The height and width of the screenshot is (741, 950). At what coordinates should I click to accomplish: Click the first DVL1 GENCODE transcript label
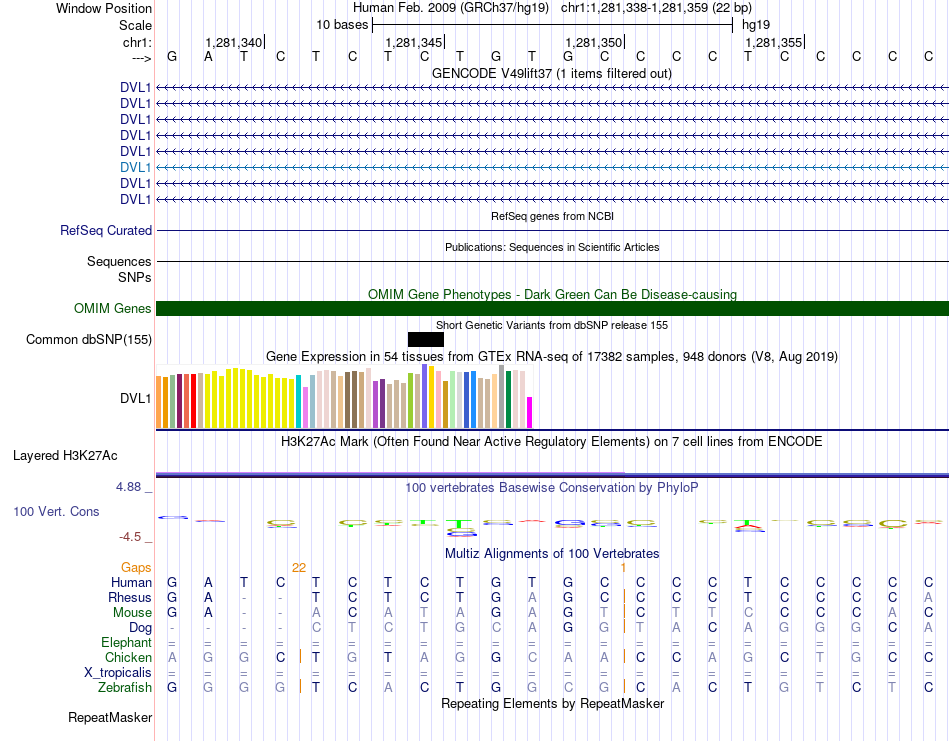[x=135, y=87]
